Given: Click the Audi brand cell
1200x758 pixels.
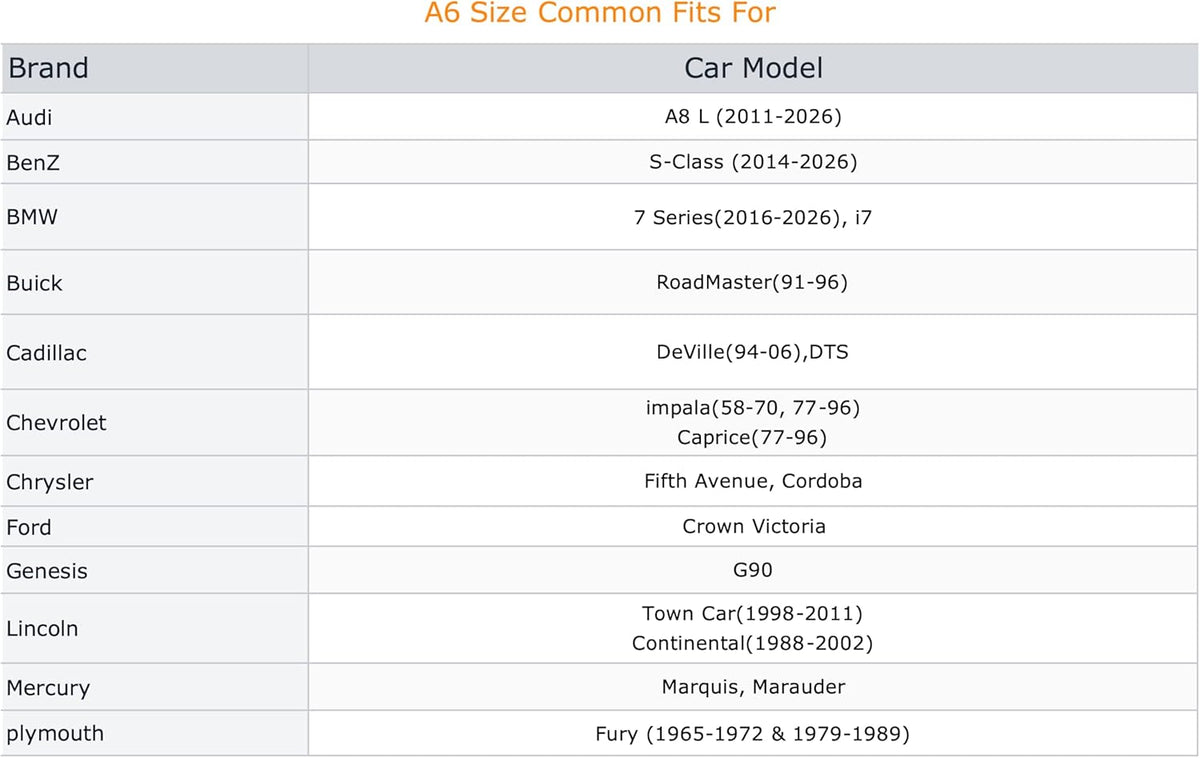Looking at the screenshot, I should 154,117.
